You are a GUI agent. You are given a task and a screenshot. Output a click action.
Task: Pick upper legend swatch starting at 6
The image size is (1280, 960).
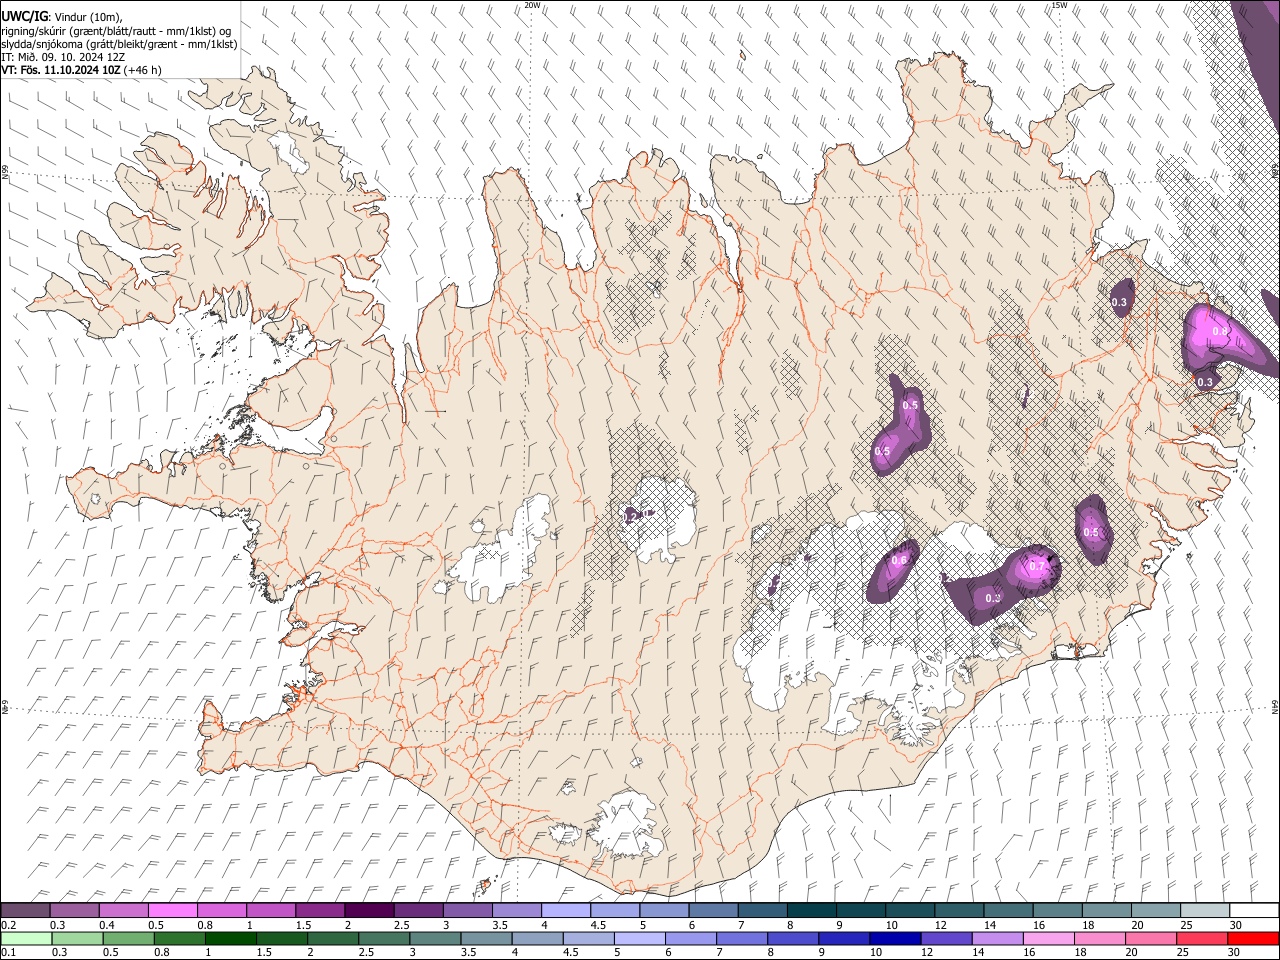[x=712, y=911]
